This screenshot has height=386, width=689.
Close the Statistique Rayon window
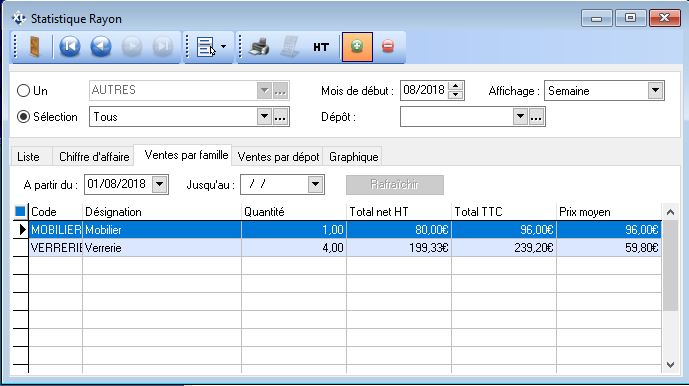click(x=664, y=18)
